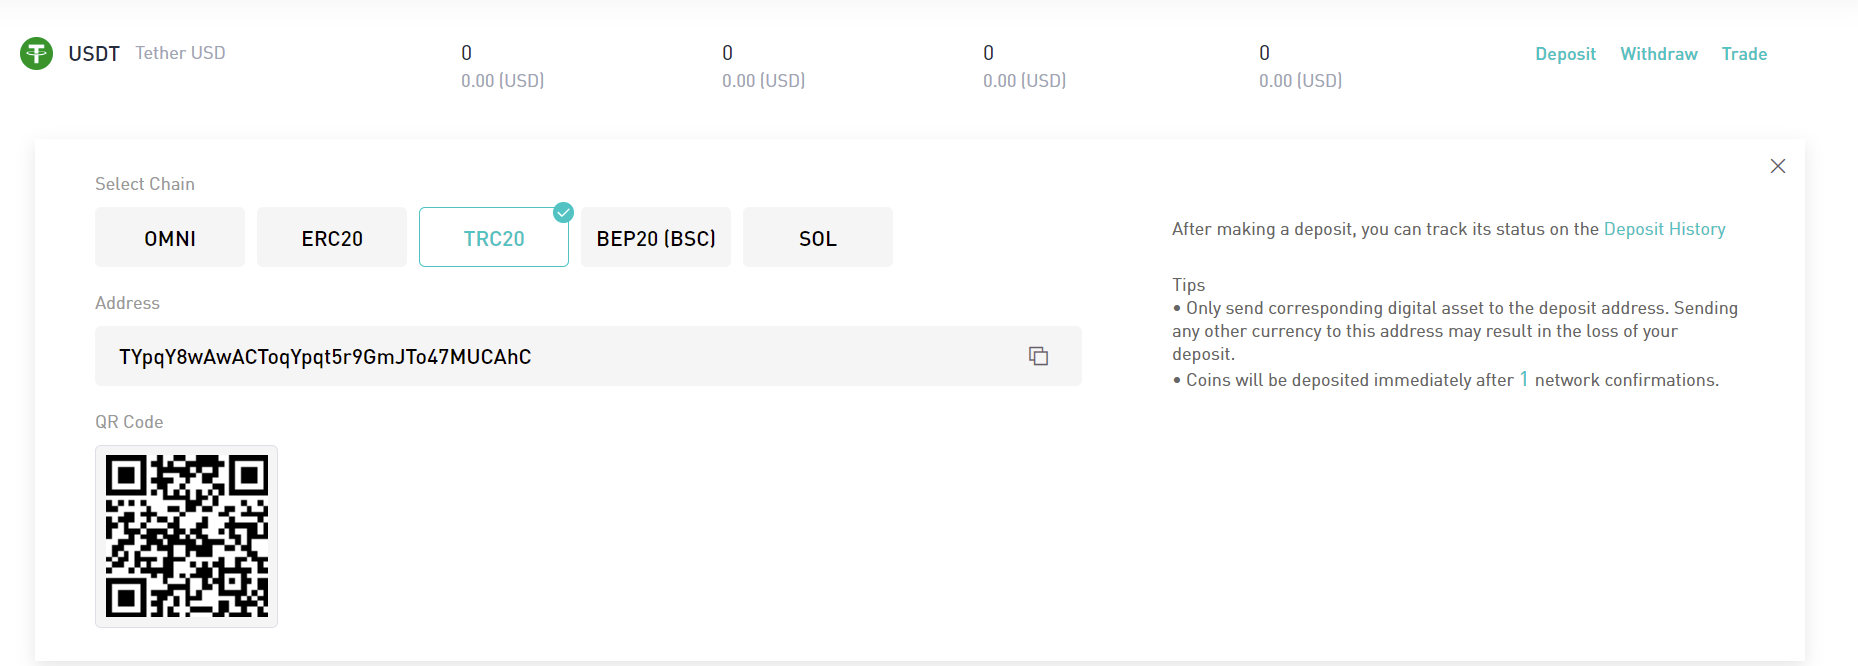Close the deposit panel with X icon
Image resolution: width=1858 pixels, height=666 pixels.
click(1777, 166)
